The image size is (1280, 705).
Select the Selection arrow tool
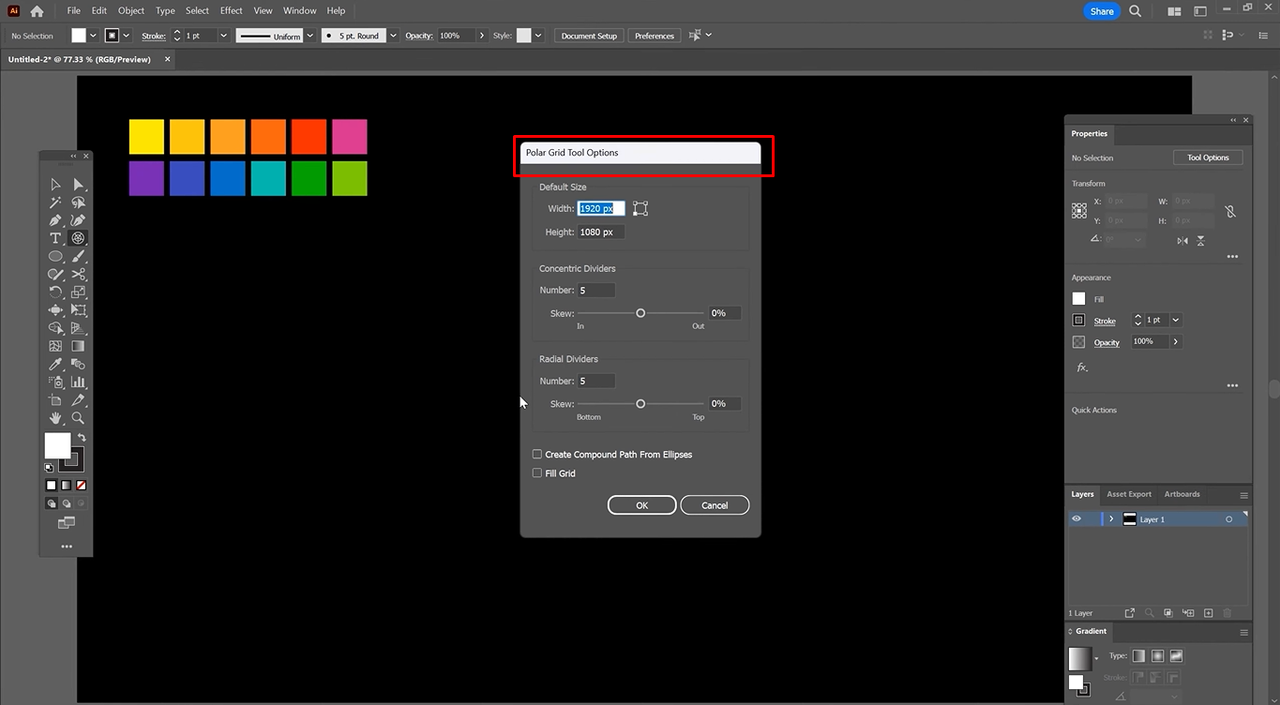pyautogui.click(x=56, y=185)
